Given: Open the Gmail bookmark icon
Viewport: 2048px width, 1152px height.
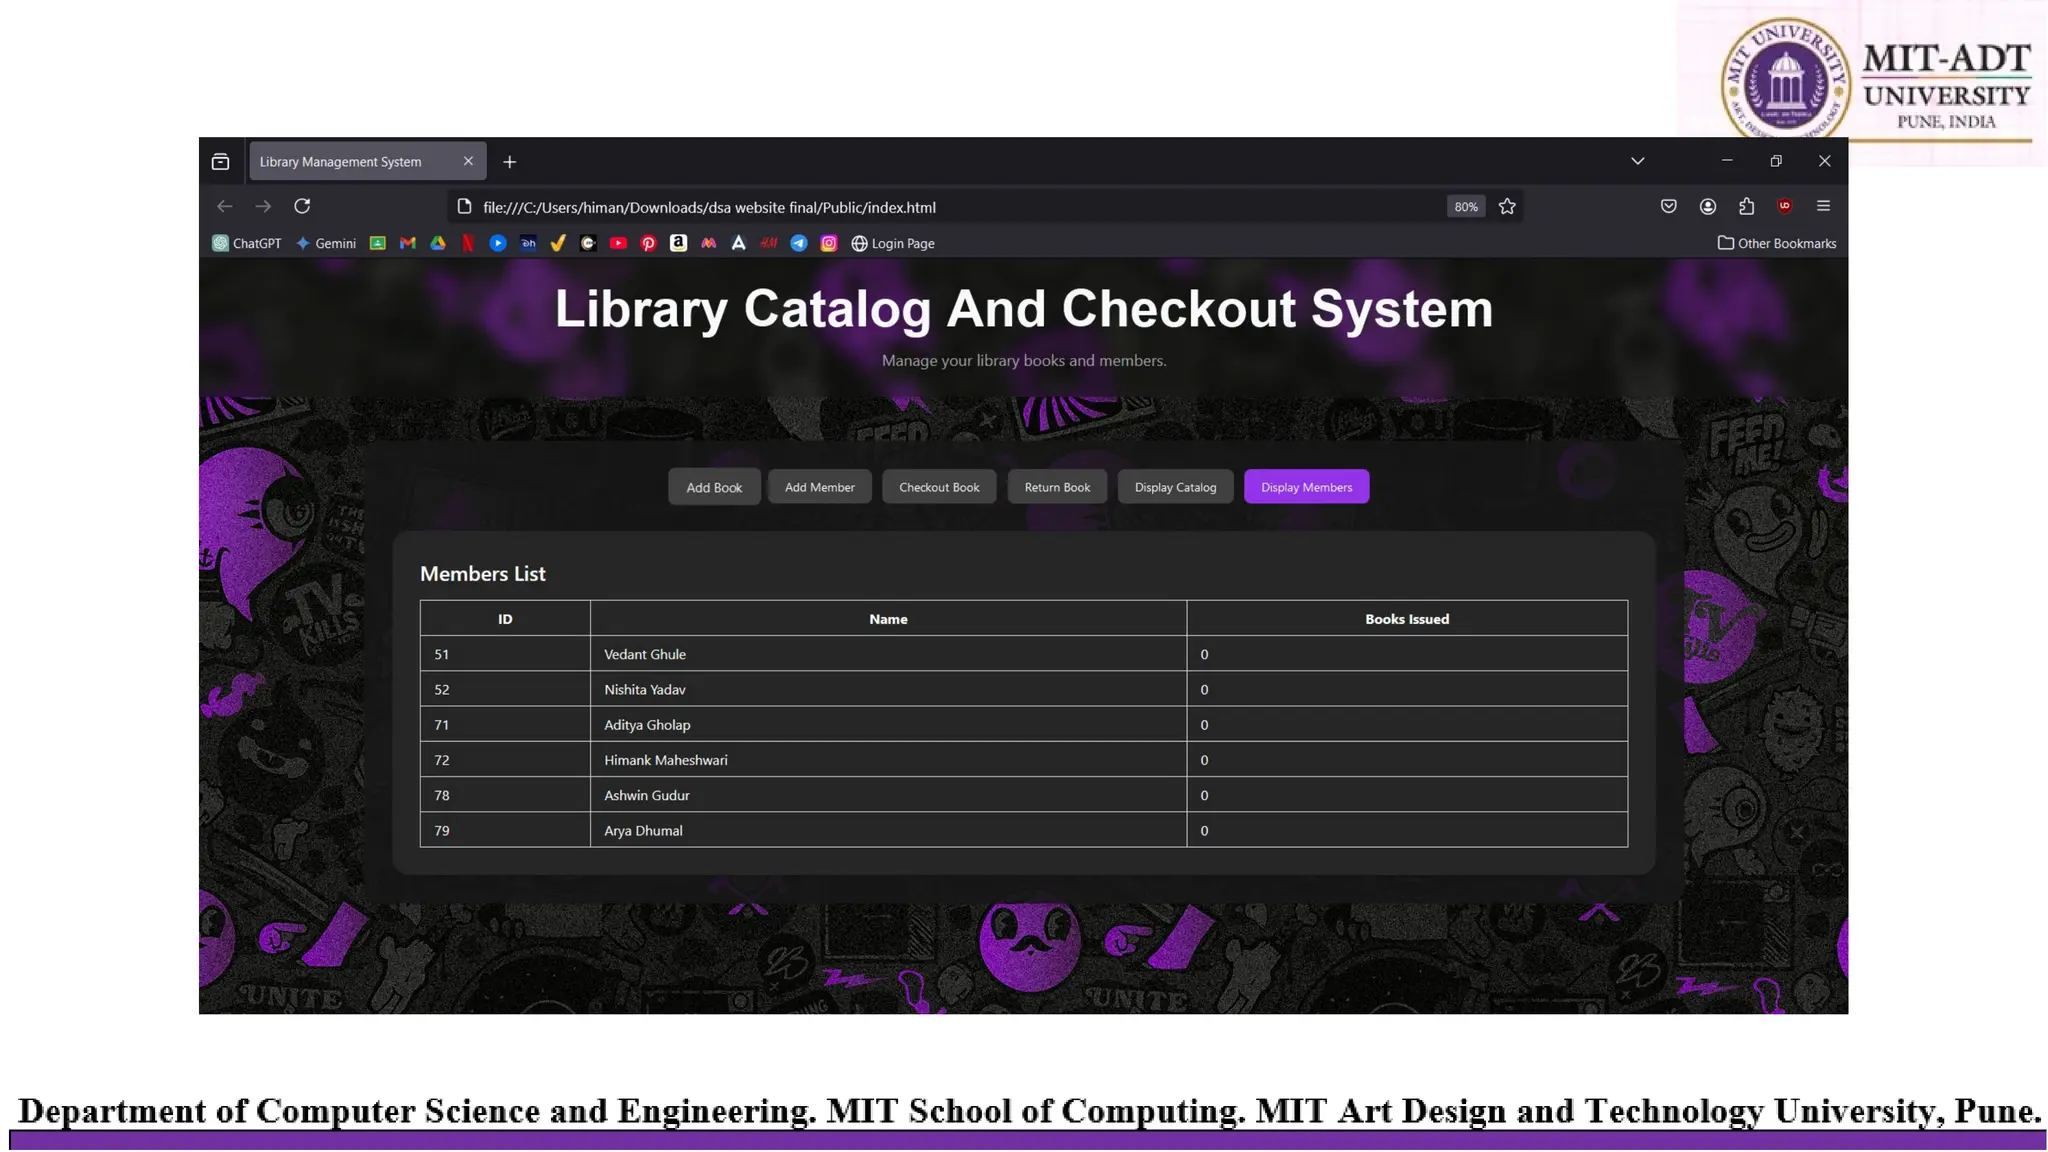Looking at the screenshot, I should [407, 243].
